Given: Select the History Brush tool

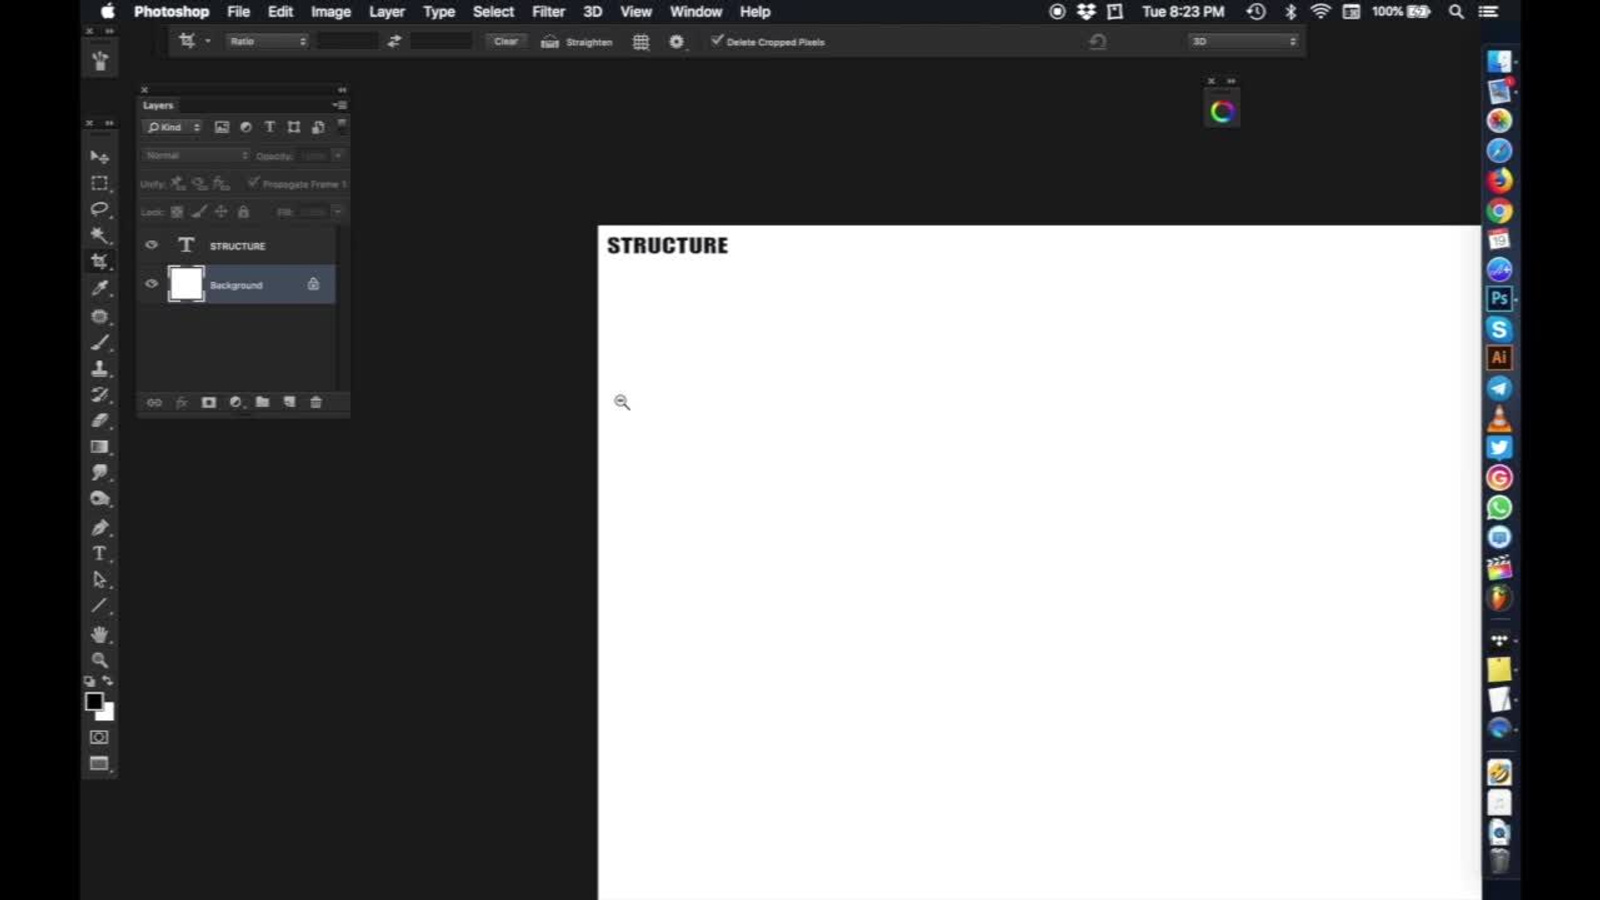Looking at the screenshot, I should tap(100, 395).
